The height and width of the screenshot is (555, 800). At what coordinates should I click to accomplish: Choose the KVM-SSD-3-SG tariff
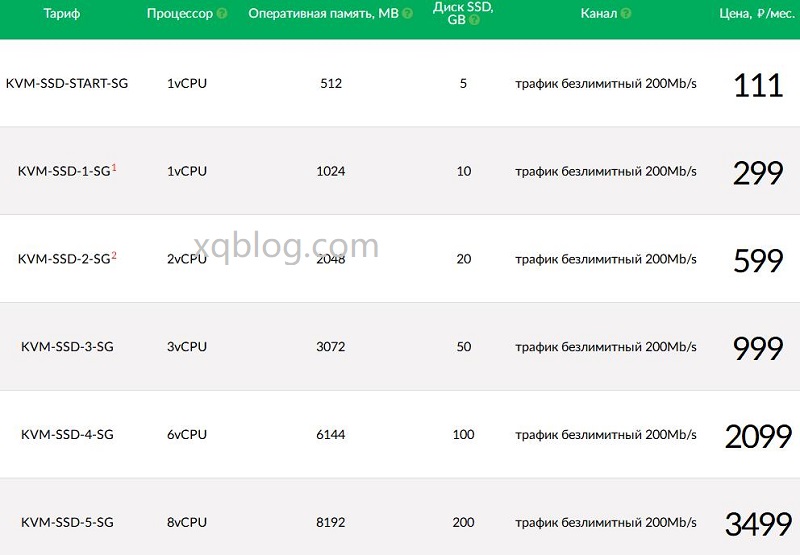point(67,347)
